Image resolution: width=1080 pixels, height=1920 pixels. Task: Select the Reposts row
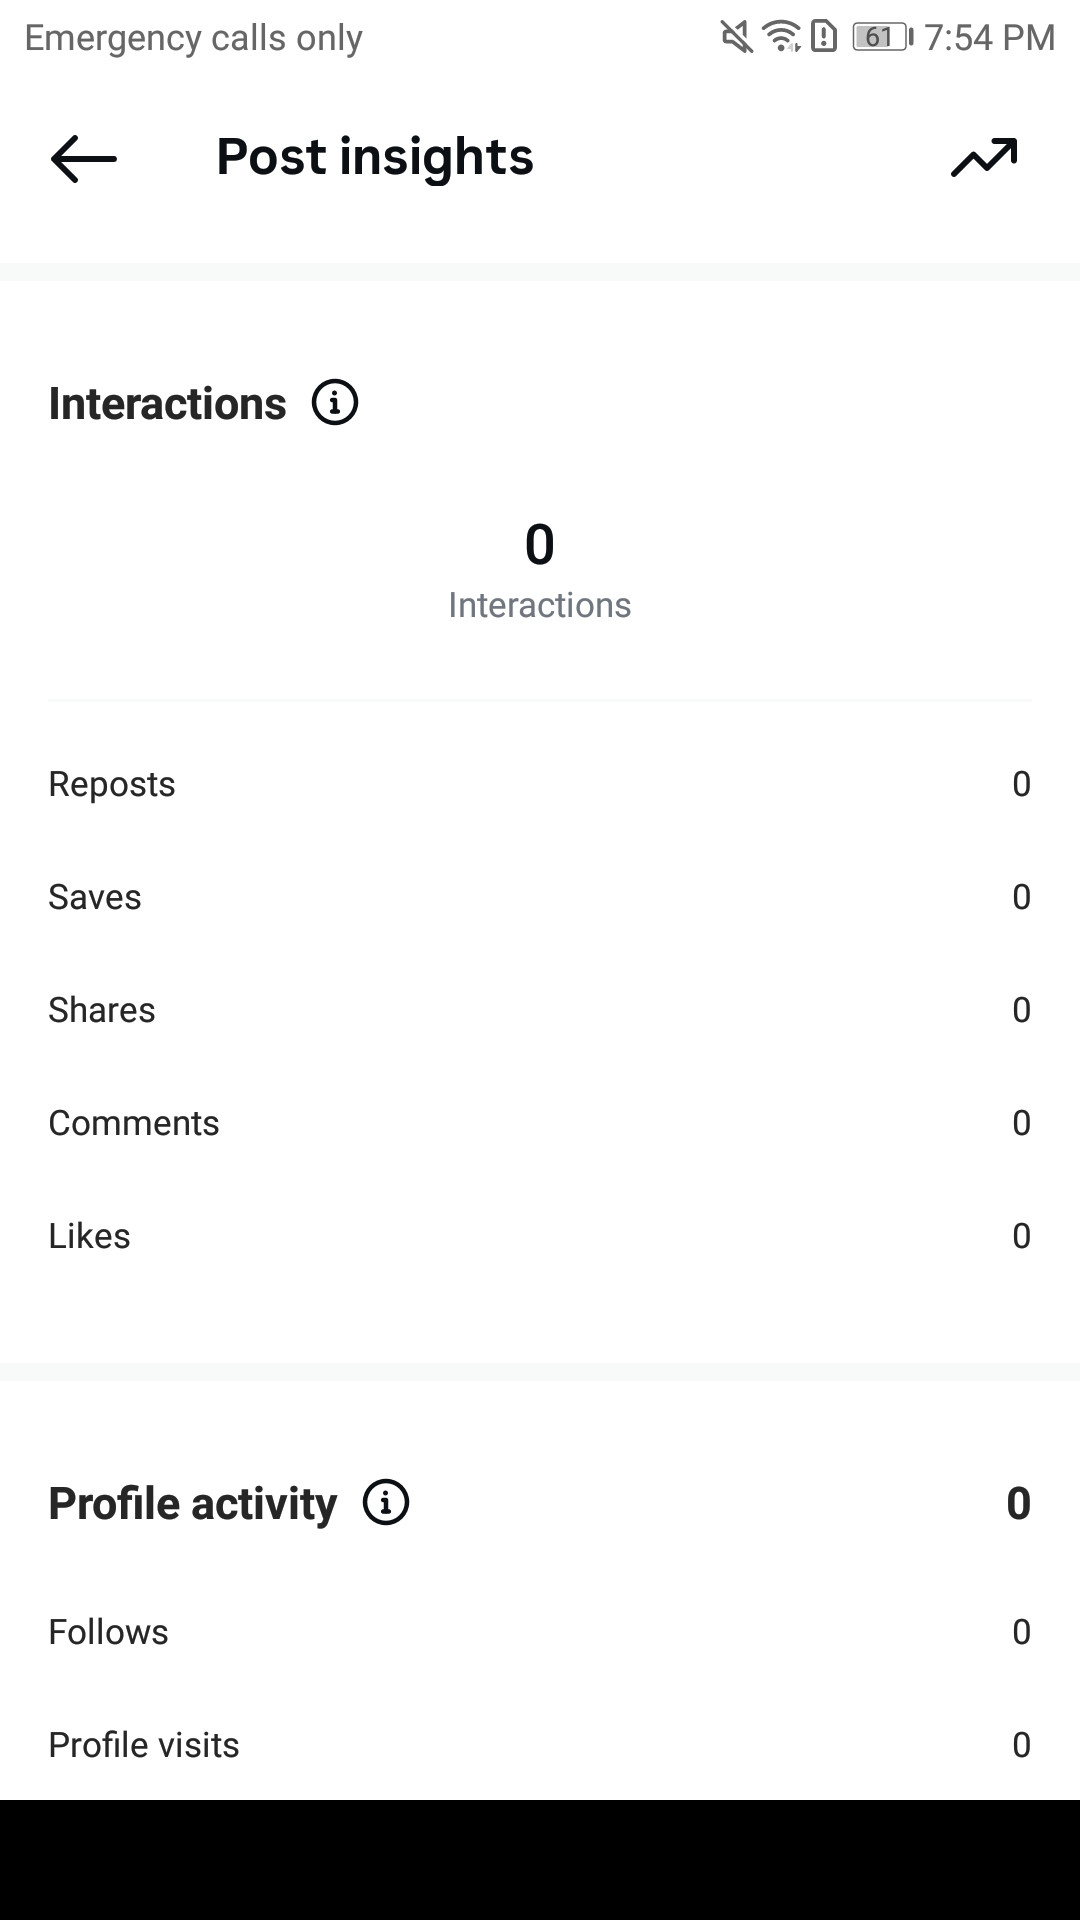540,784
